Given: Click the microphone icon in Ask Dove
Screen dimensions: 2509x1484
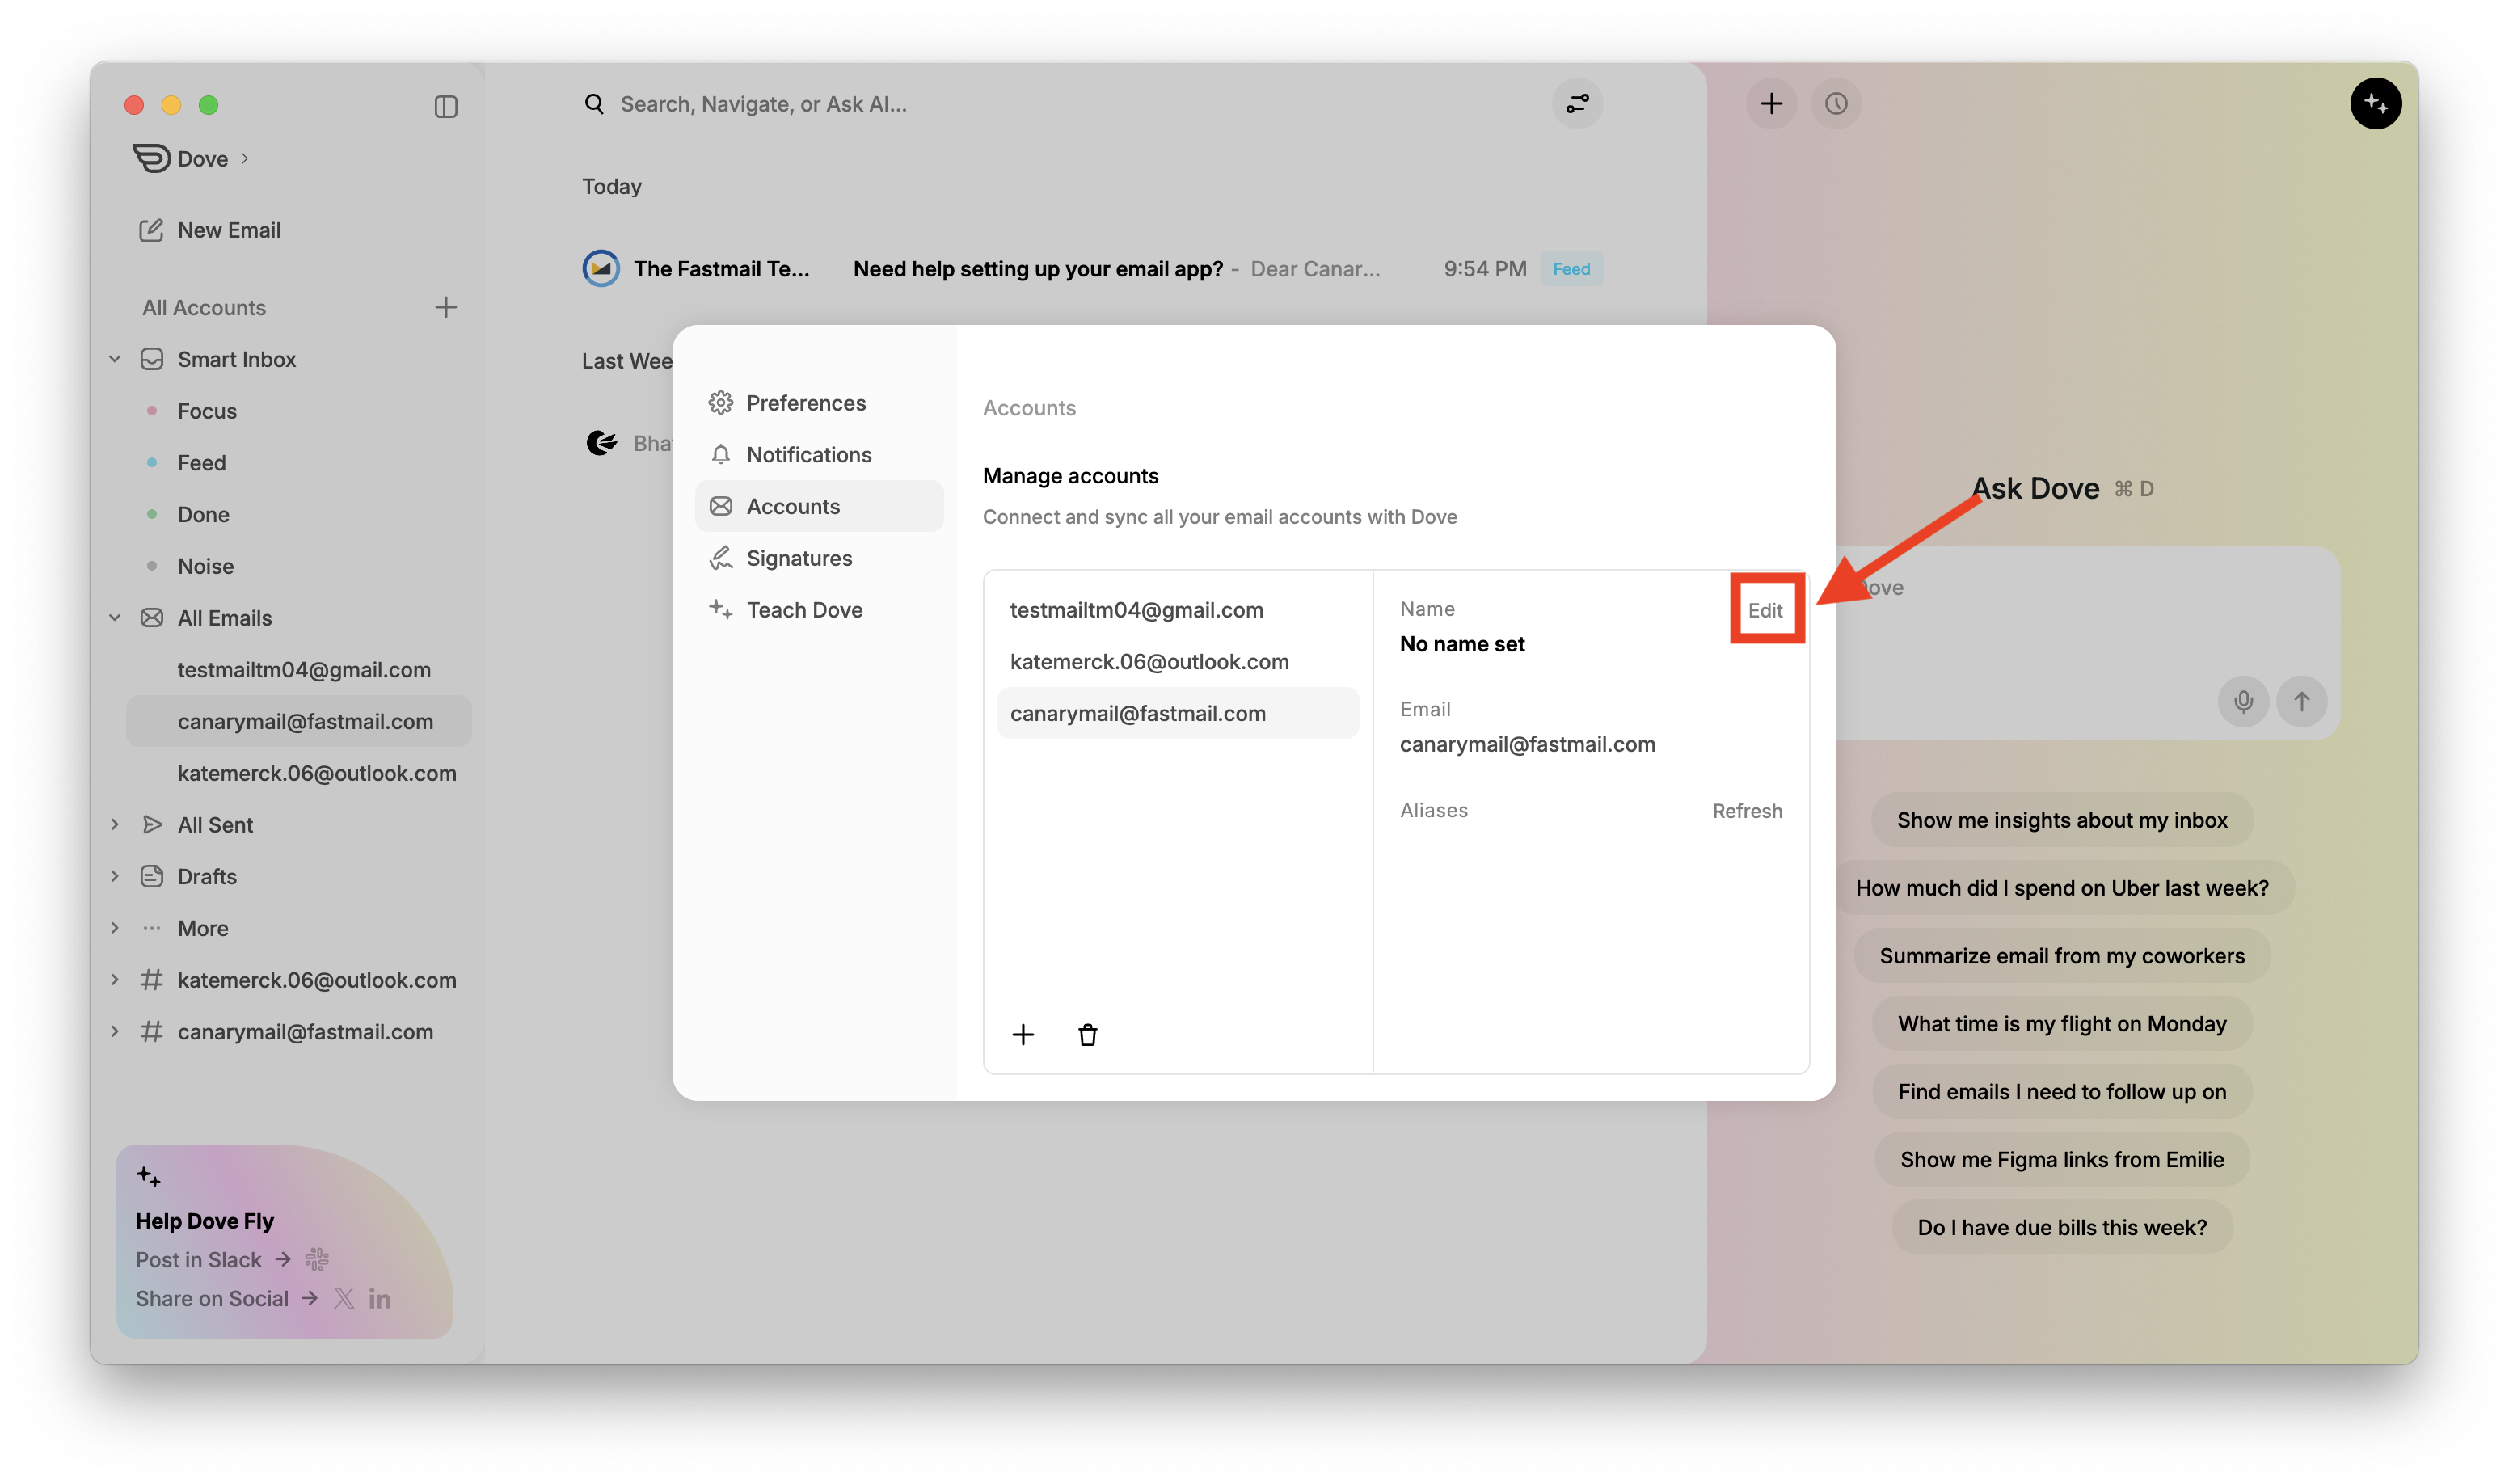Looking at the screenshot, I should (2243, 701).
